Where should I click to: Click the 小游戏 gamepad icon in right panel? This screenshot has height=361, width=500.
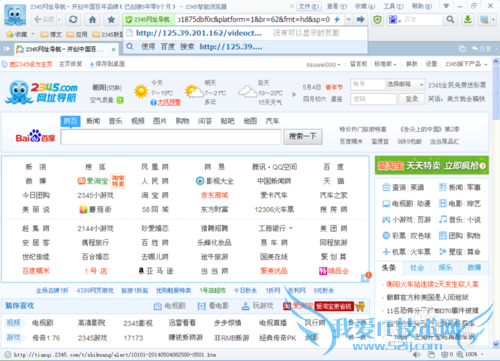tap(386, 220)
